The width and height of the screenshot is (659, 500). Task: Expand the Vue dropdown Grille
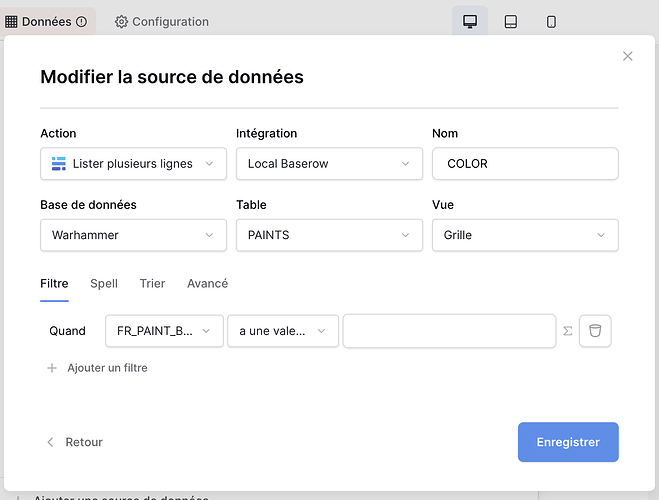525,236
